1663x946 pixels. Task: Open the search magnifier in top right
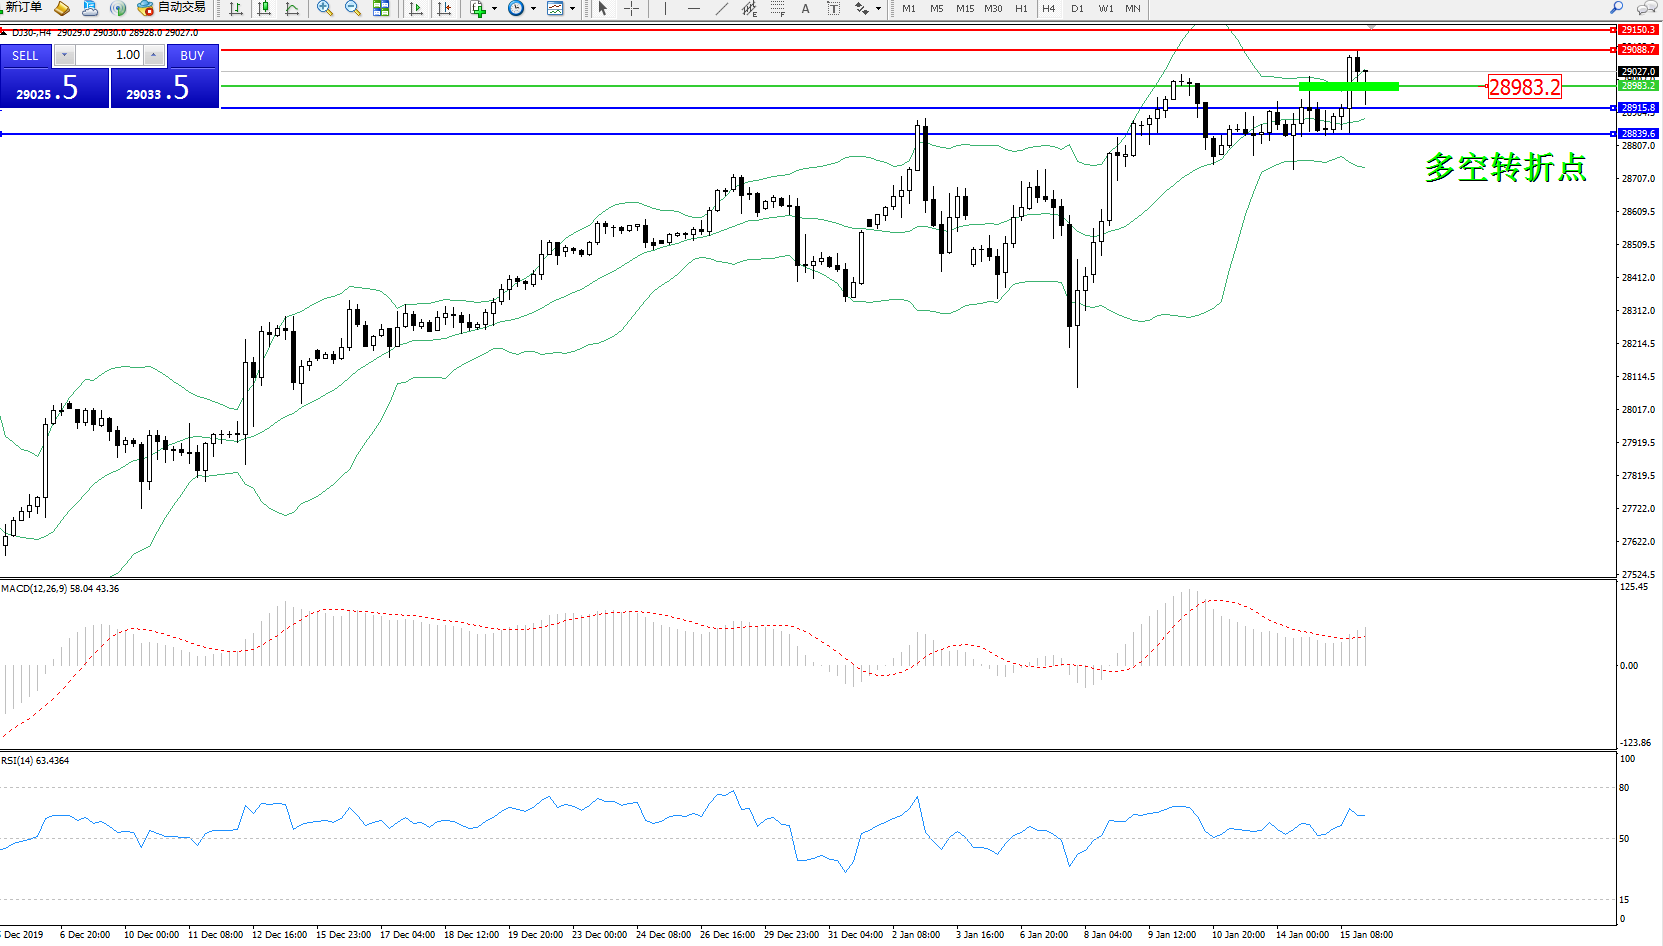(x=1616, y=8)
